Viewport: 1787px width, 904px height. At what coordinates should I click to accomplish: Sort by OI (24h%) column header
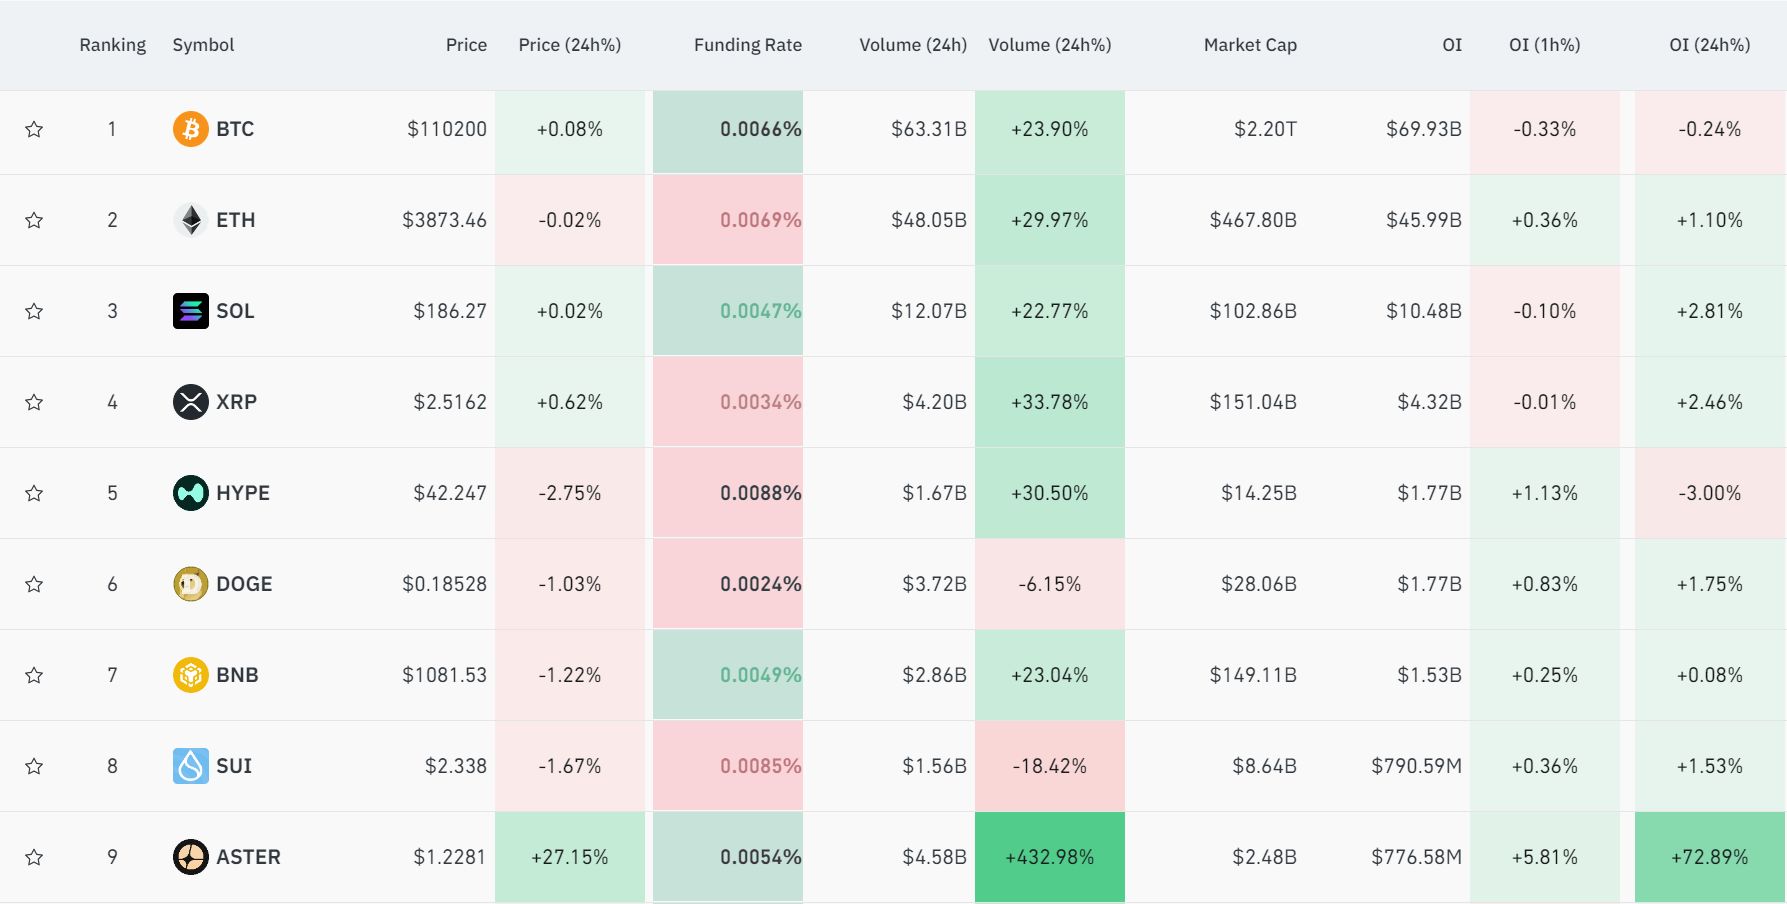(x=1709, y=45)
